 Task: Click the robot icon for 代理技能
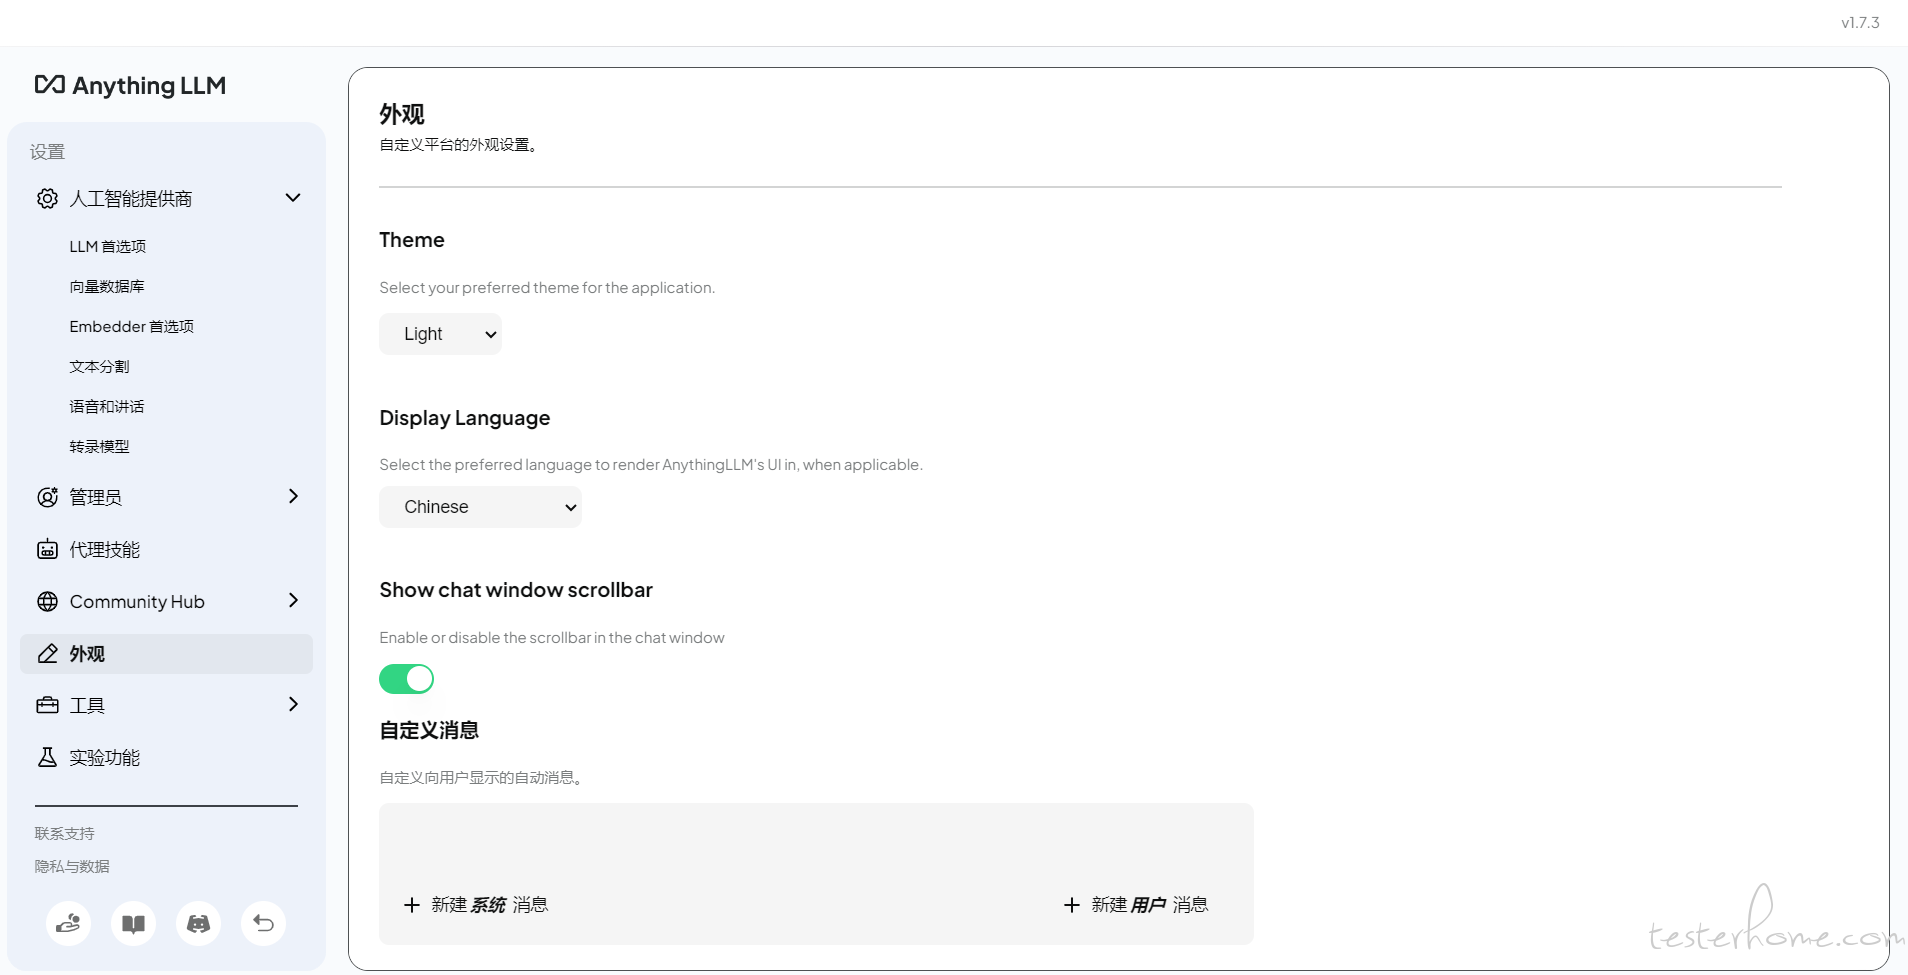(47, 549)
